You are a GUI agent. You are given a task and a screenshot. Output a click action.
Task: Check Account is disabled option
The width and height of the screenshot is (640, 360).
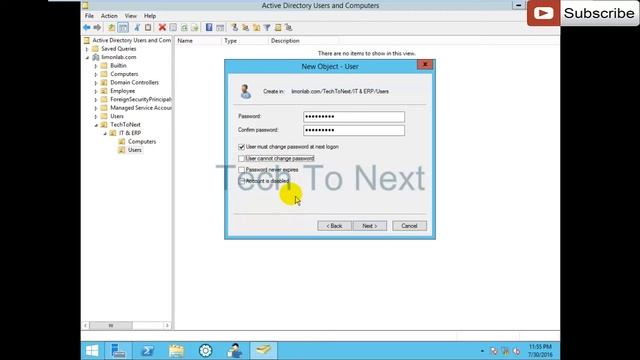coord(242,181)
